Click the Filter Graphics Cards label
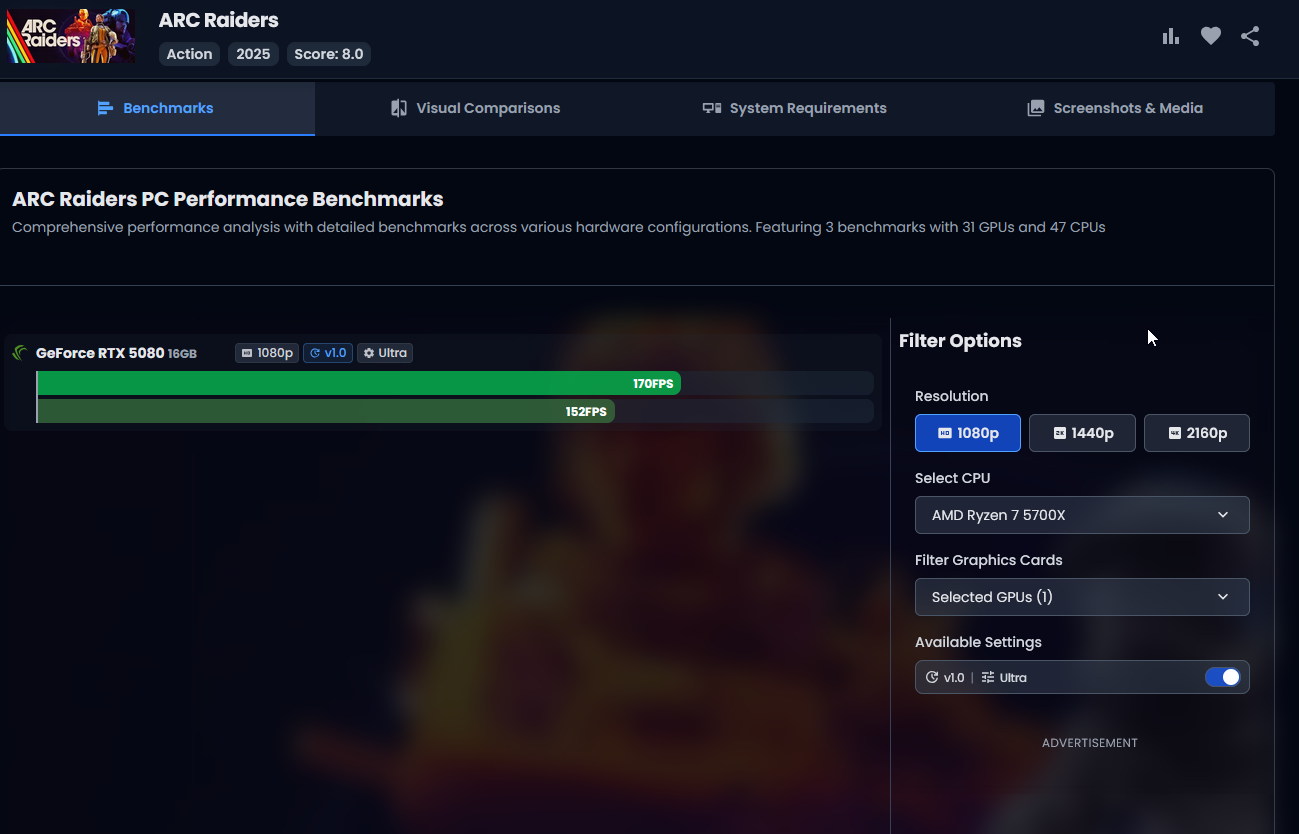Screen dimensions: 1299x834 click(989, 560)
